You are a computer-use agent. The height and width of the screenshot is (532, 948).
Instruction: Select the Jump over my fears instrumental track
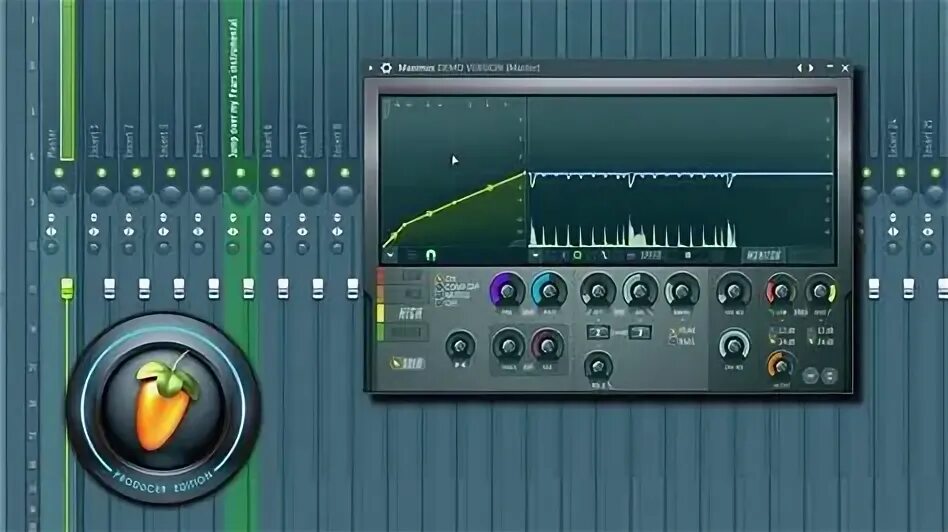pyautogui.click(x=234, y=88)
